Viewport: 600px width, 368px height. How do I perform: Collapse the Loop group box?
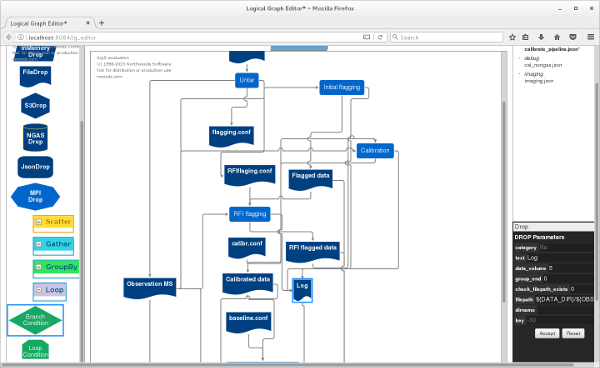(x=39, y=290)
